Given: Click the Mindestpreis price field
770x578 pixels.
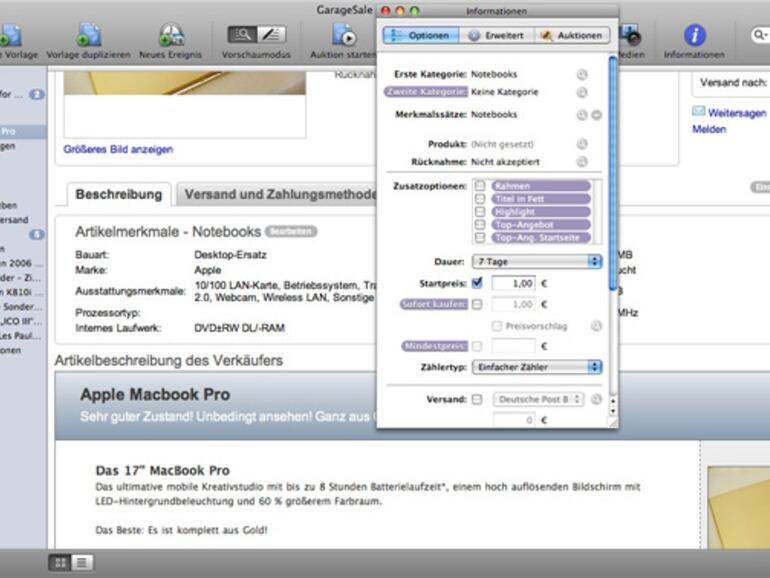Looking at the screenshot, I should click(x=513, y=346).
